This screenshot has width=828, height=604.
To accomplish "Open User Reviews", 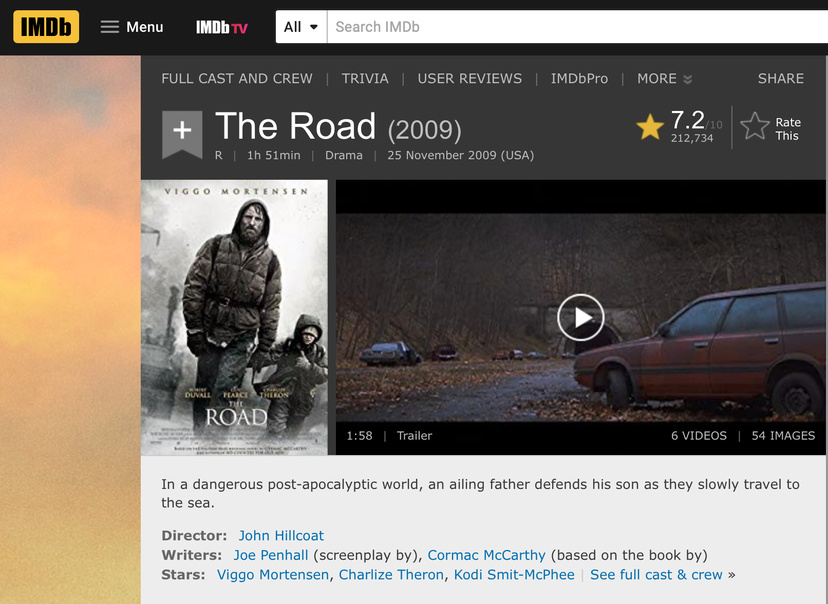I will [469, 79].
